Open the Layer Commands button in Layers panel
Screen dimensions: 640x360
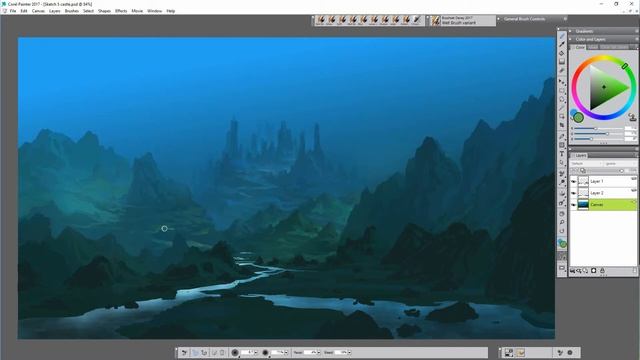(x=573, y=271)
